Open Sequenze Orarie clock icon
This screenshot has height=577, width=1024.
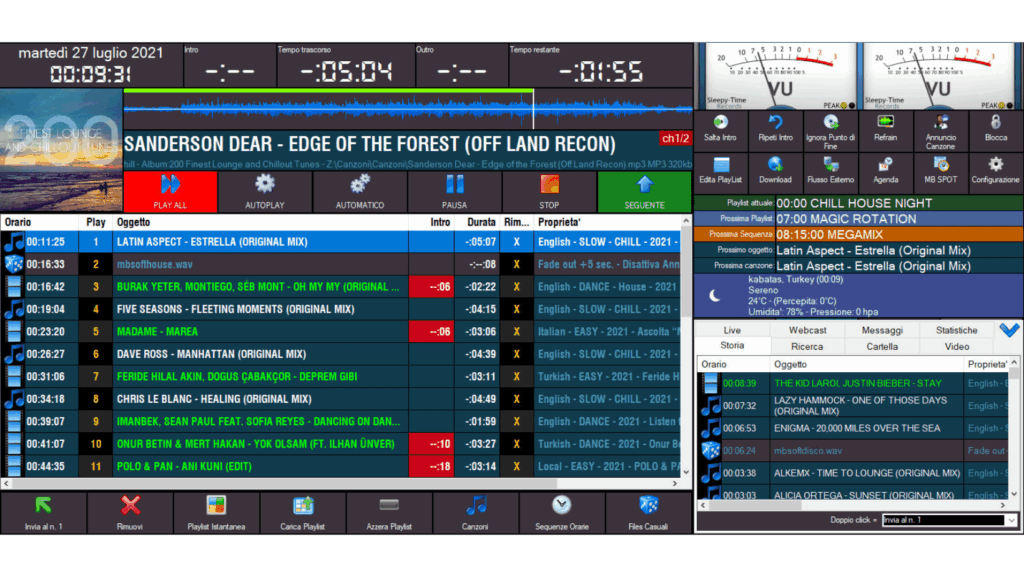tap(562, 506)
